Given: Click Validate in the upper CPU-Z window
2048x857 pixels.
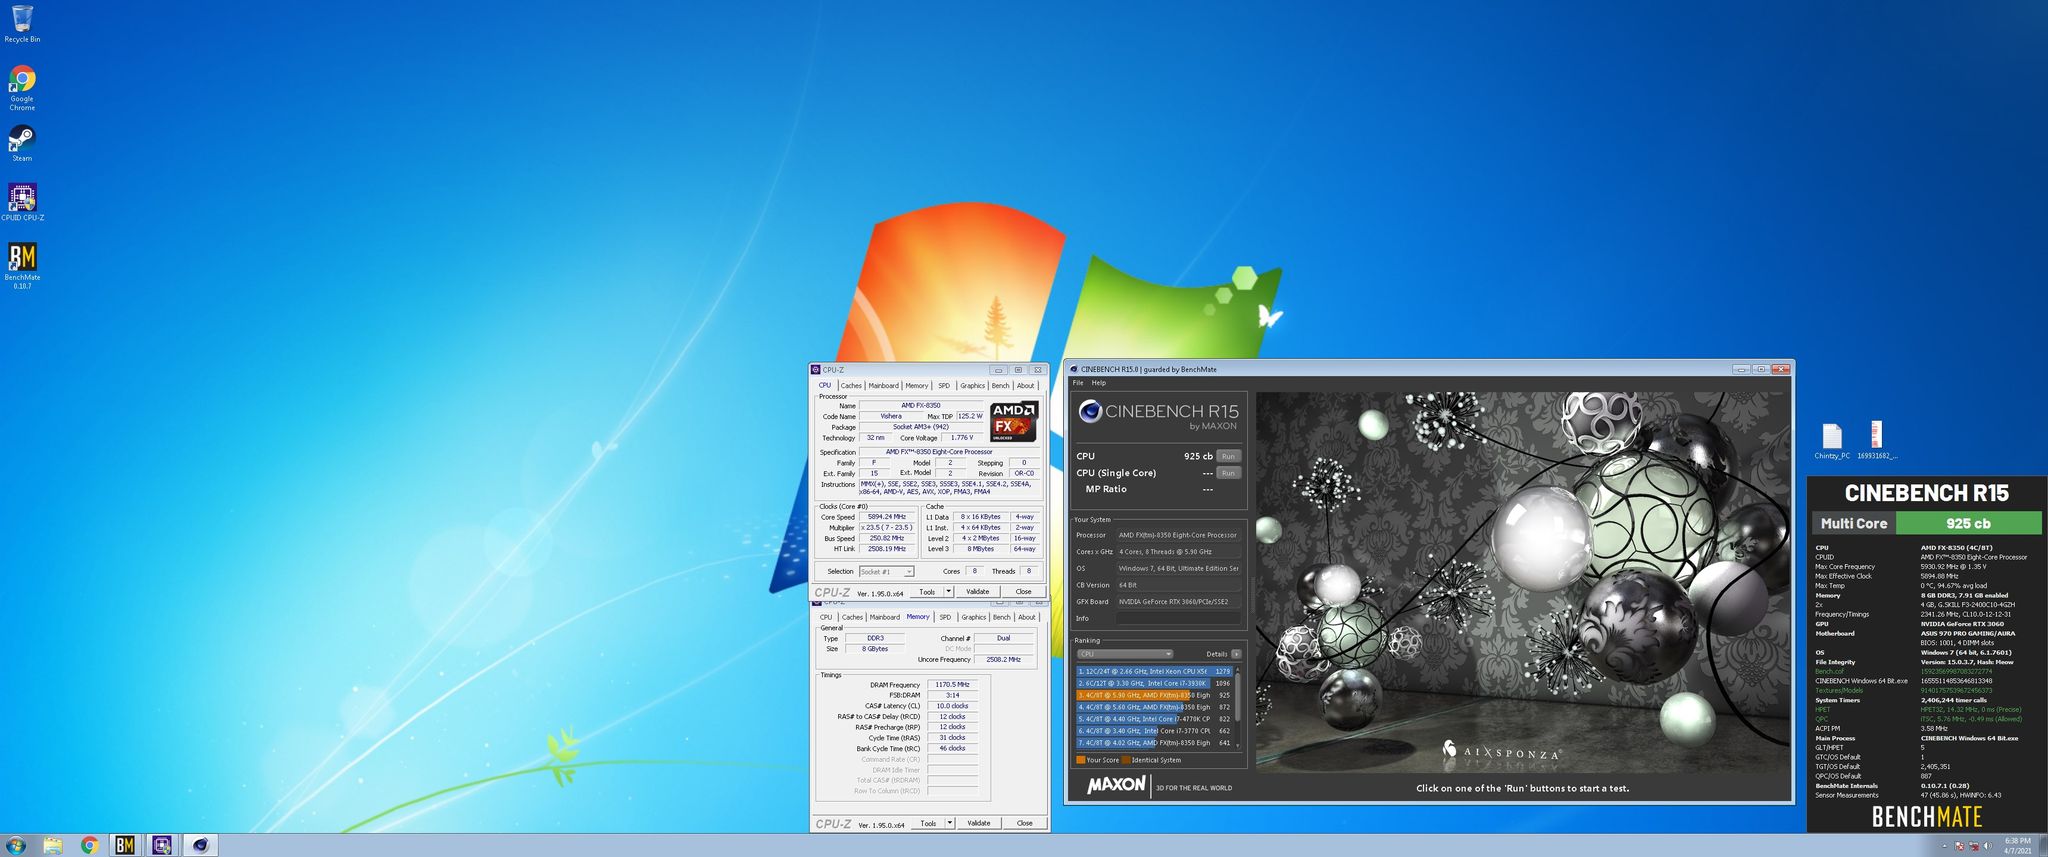Looking at the screenshot, I should pos(978,592).
